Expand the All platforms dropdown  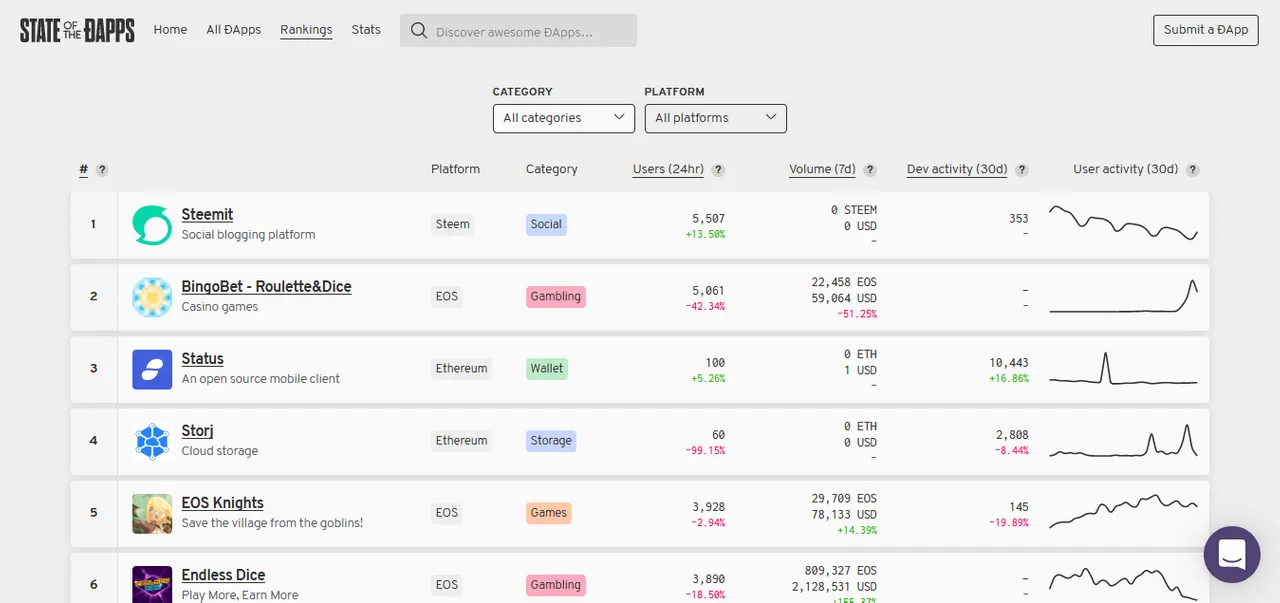716,118
